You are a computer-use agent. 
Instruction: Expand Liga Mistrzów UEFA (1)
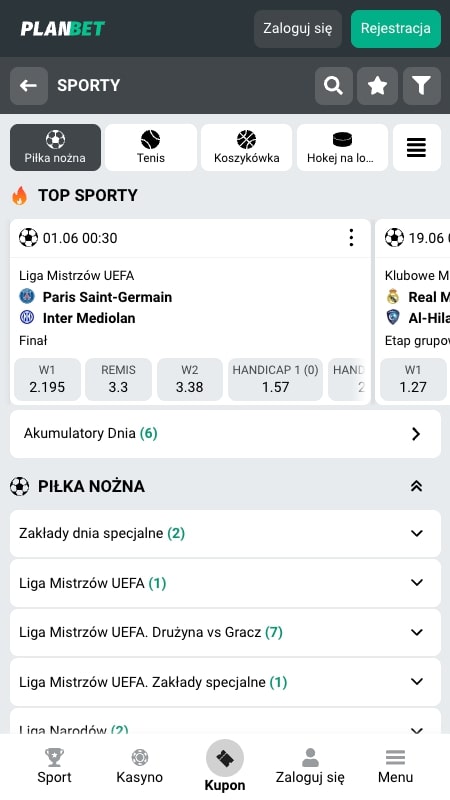pos(226,583)
